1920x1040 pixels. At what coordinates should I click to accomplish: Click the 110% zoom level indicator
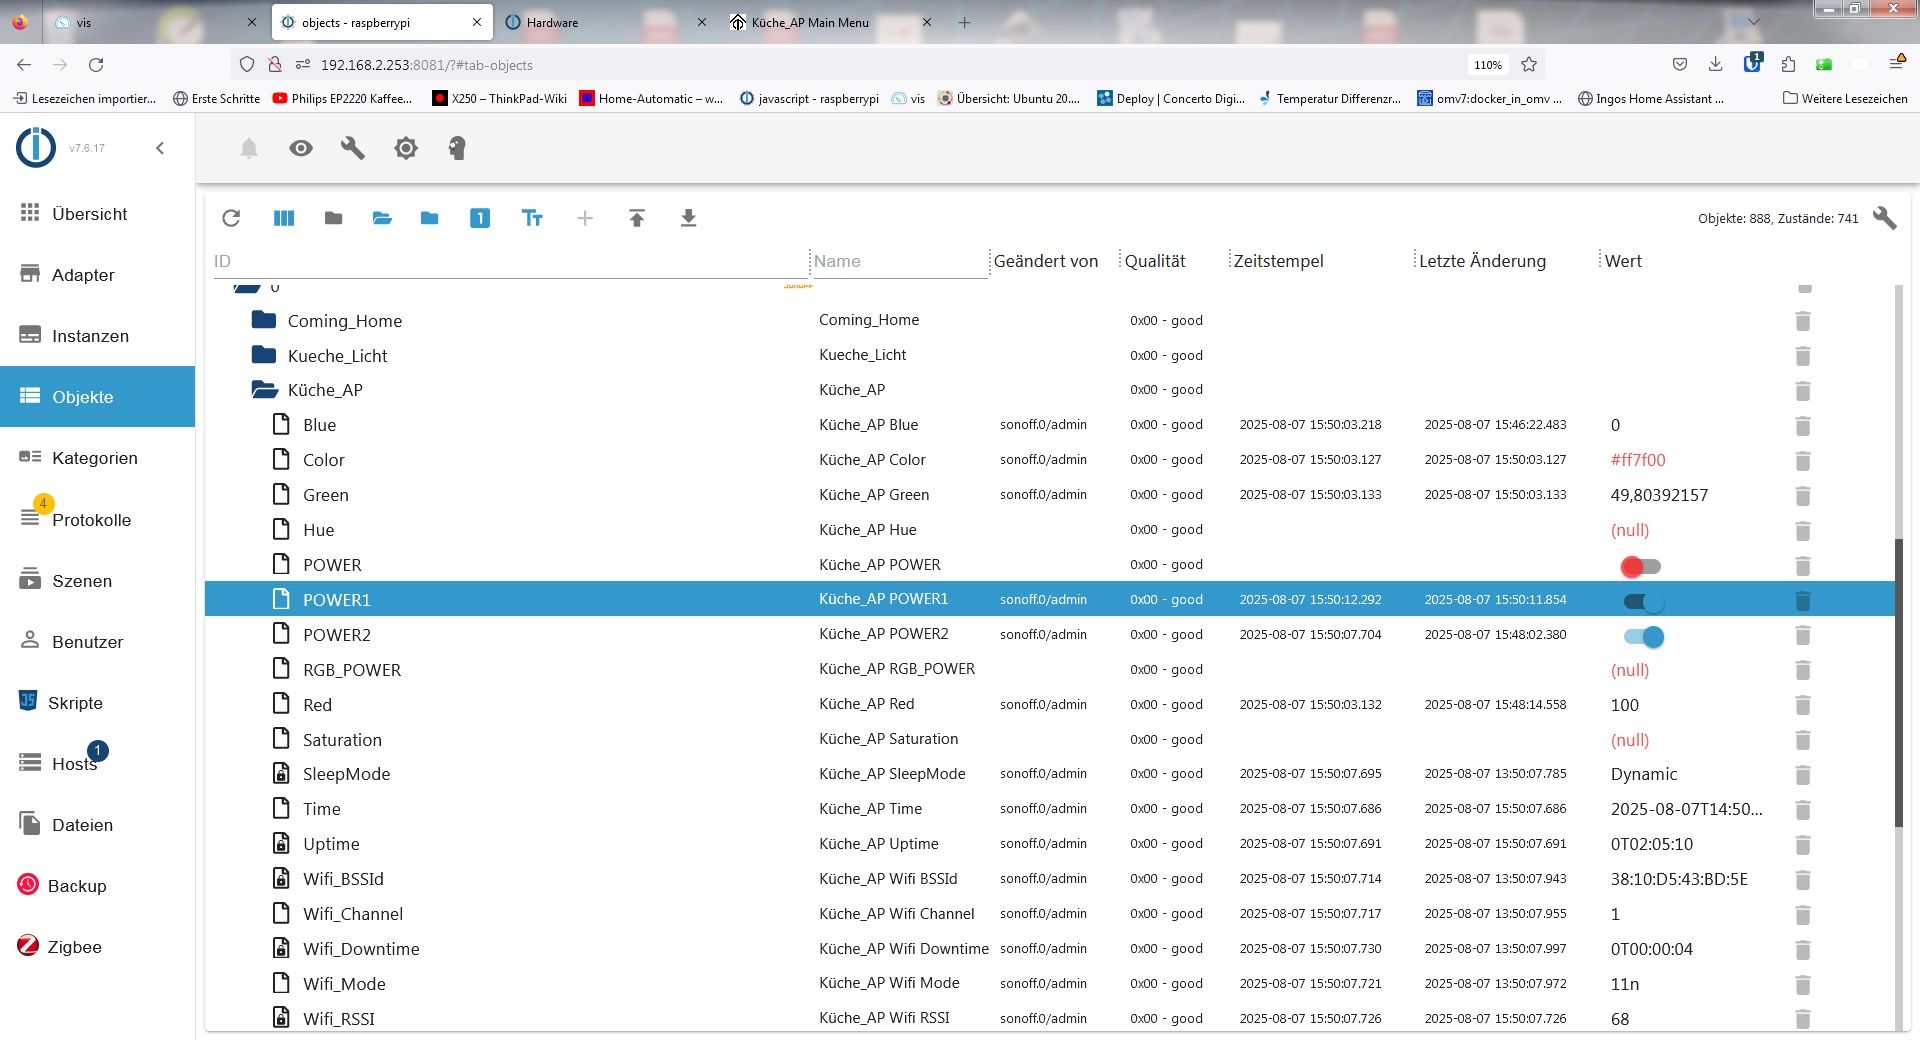(x=1487, y=65)
